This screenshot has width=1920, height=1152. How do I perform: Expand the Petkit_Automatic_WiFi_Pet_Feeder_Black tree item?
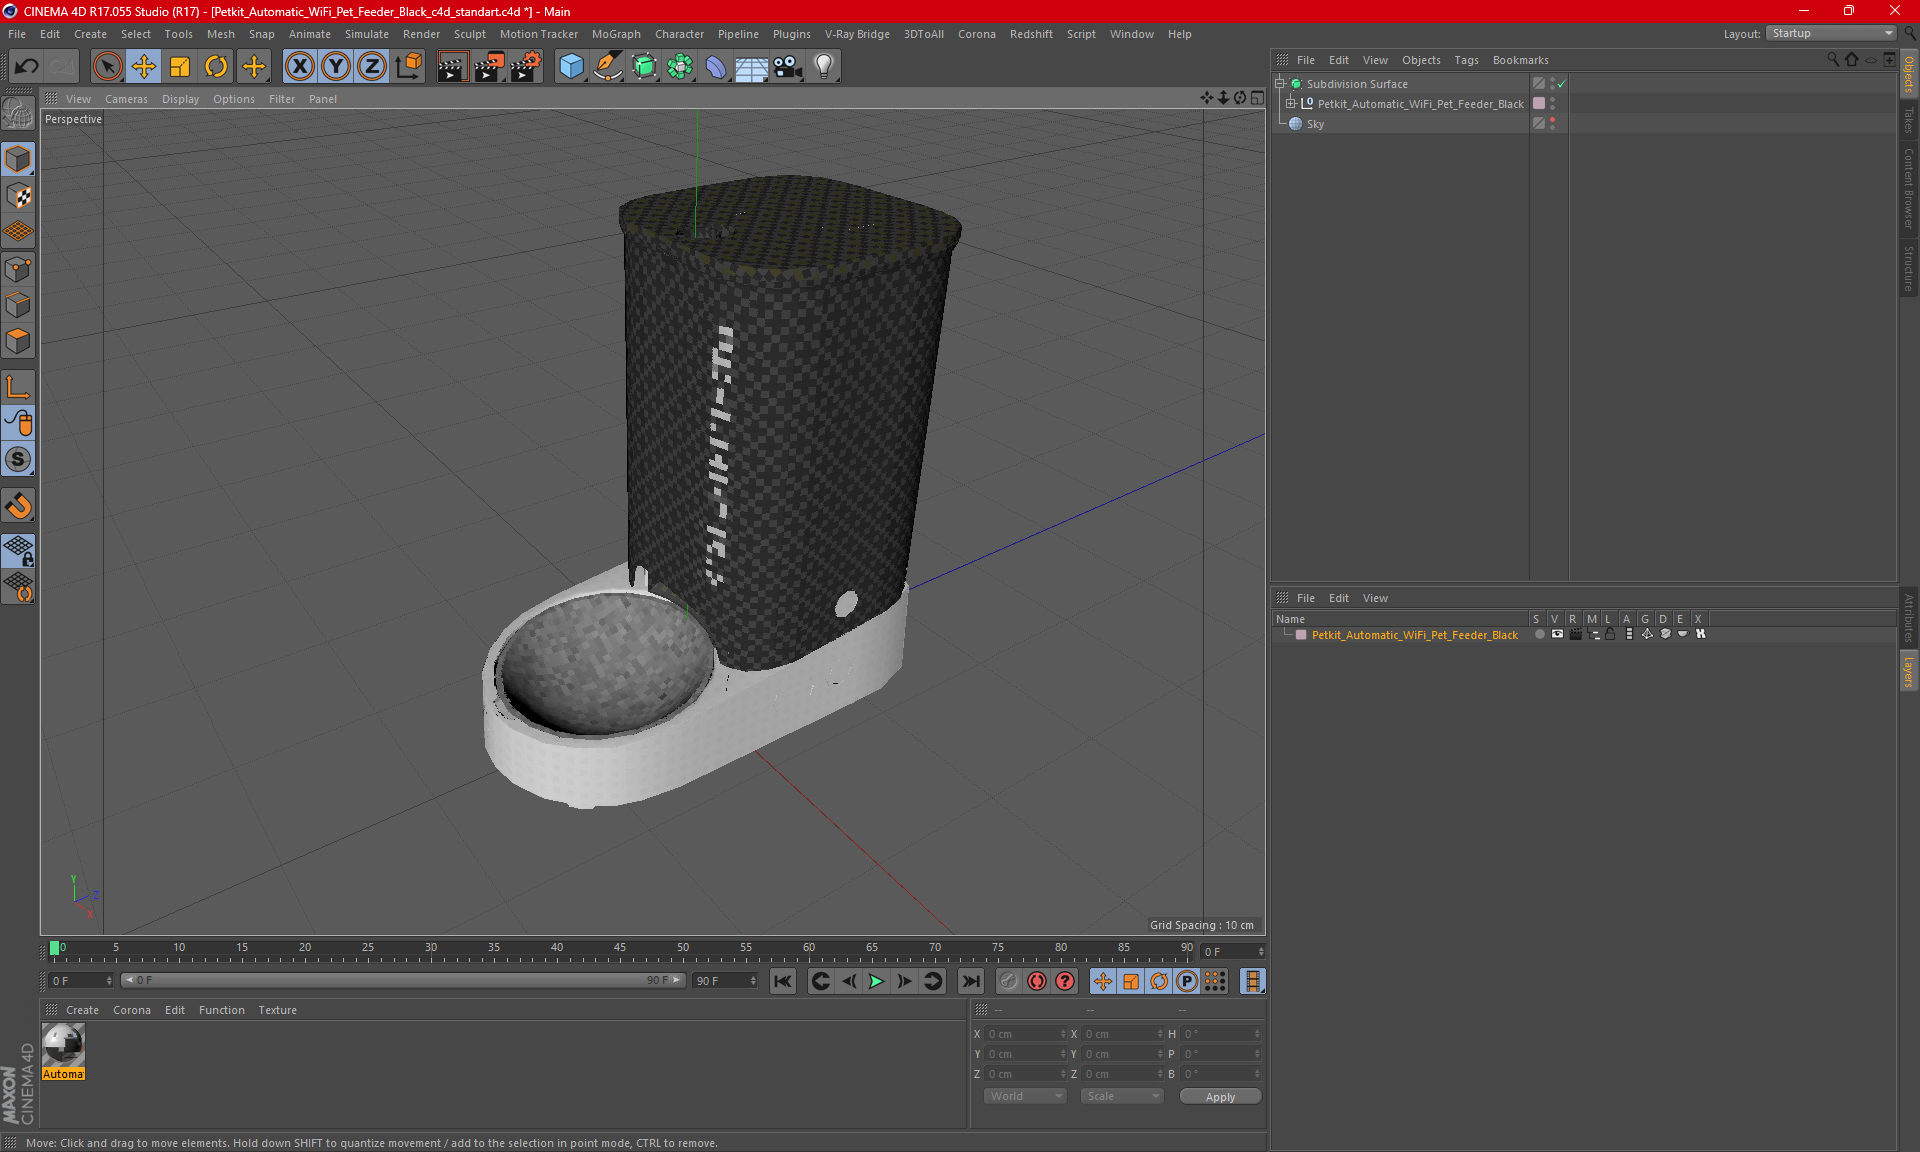point(1291,104)
